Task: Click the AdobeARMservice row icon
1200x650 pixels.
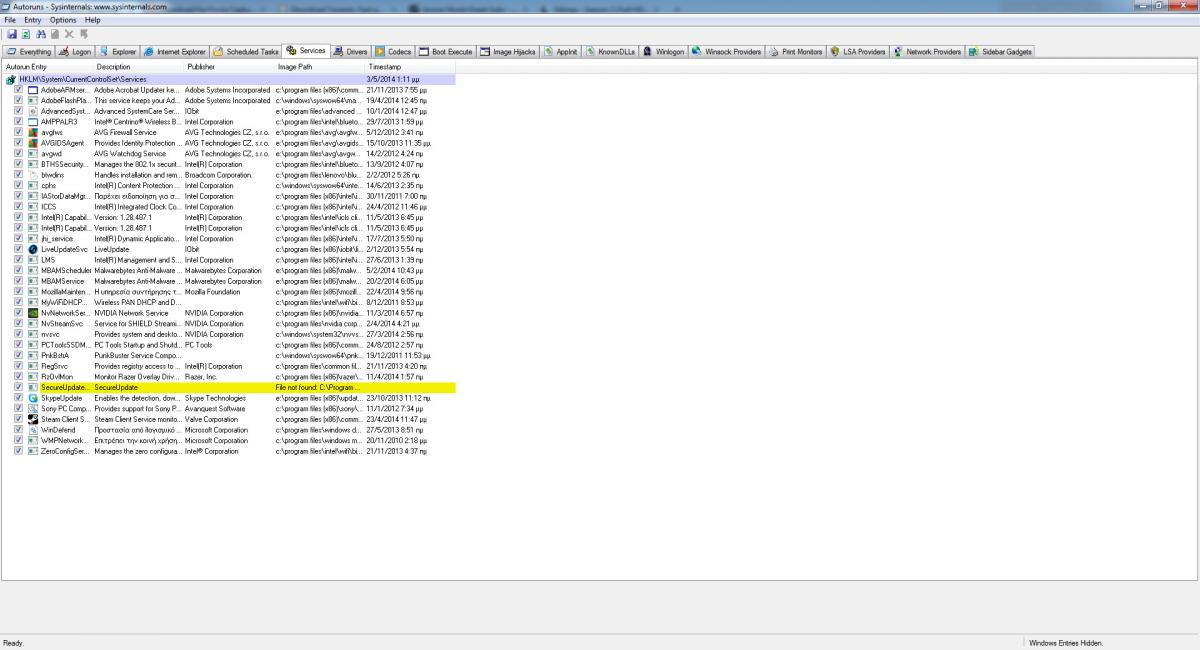Action: coord(33,90)
